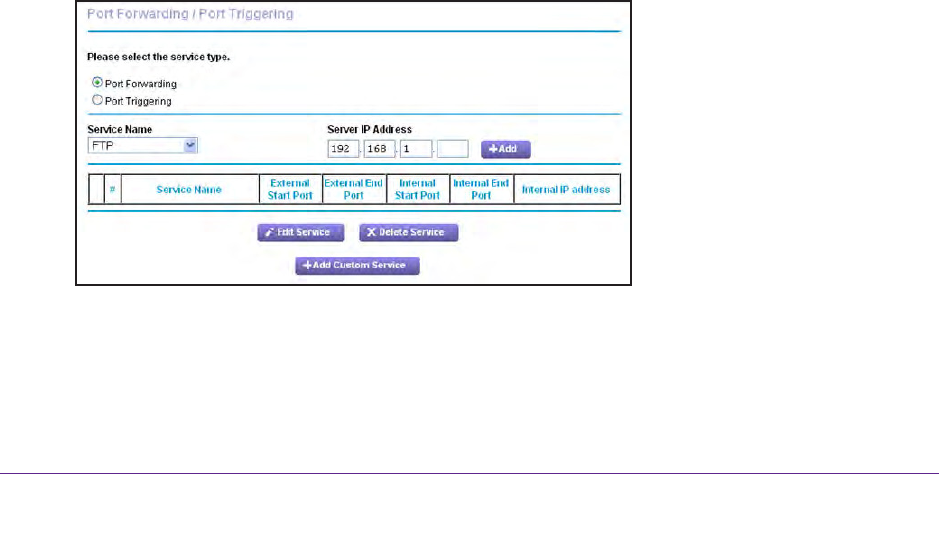939x543 pixels.
Task: Click the 'Please select the service type' text
Action: (159, 57)
